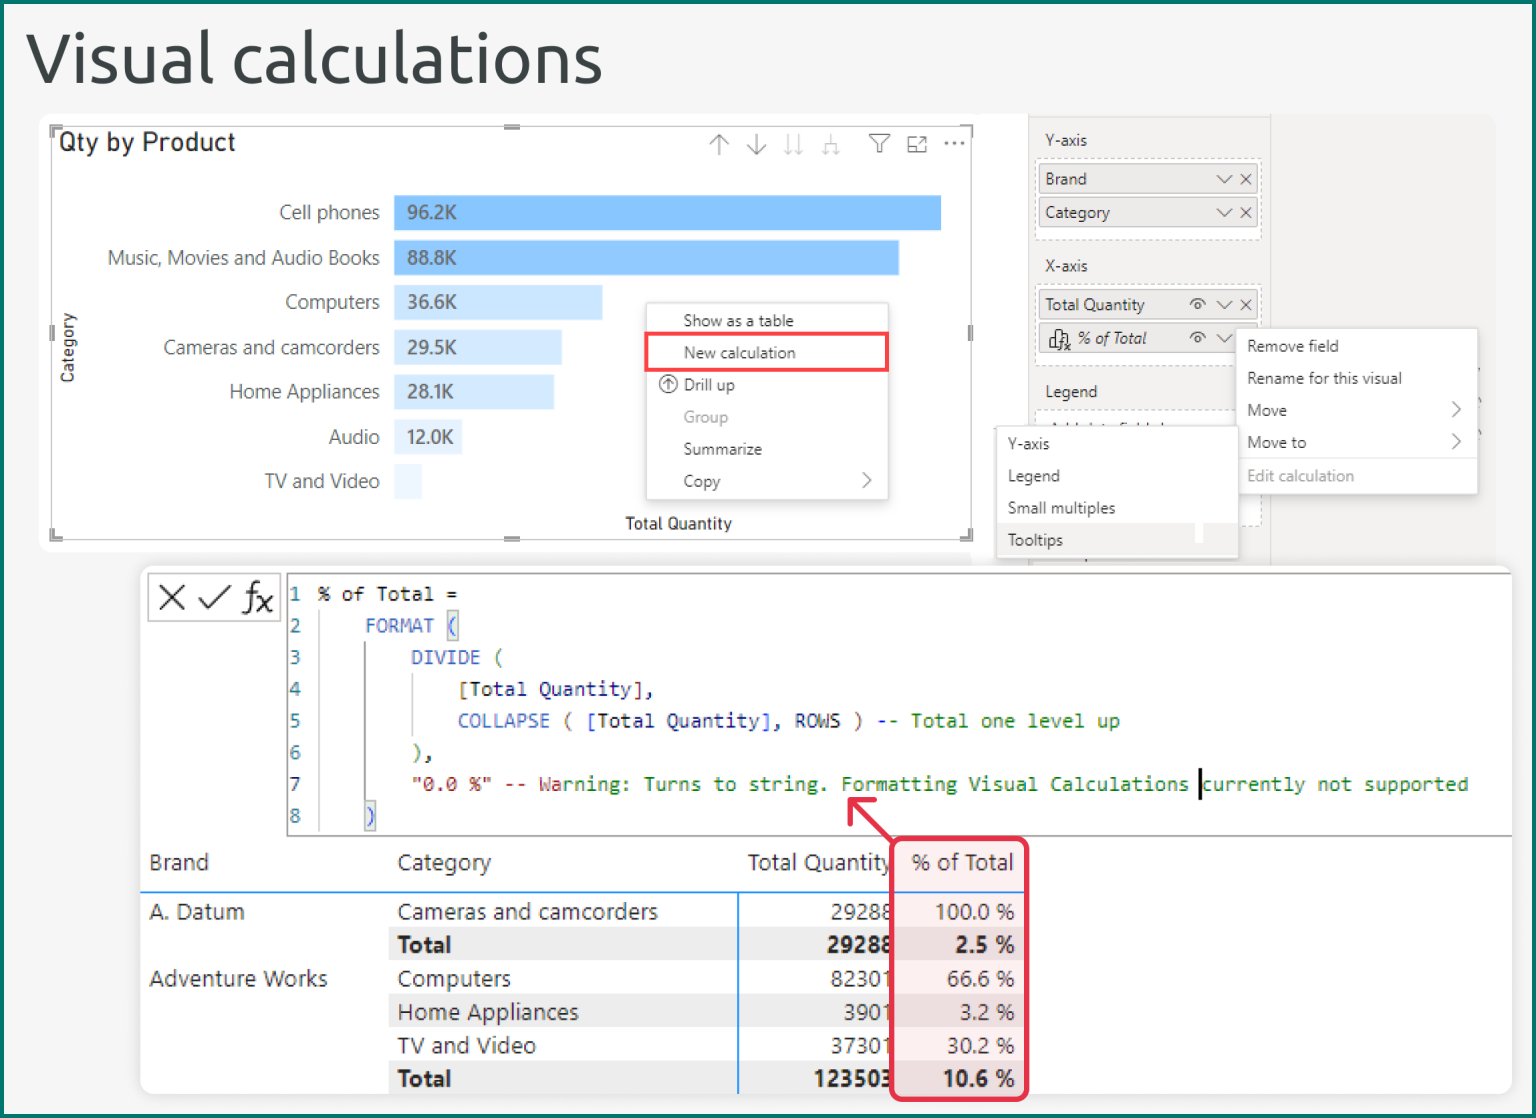This screenshot has height=1118, width=1536.
Task: Click the filter icon on the visual header
Action: (x=879, y=144)
